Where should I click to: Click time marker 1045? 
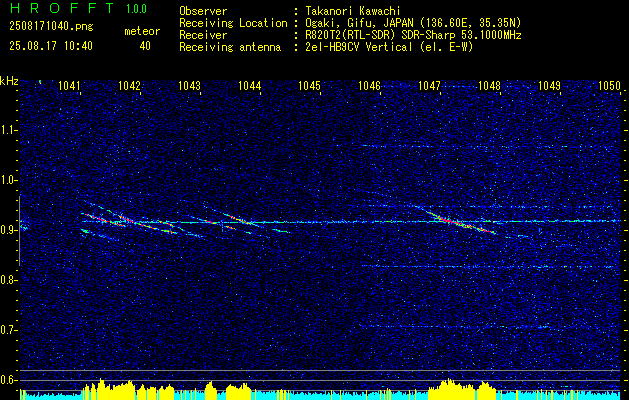(x=310, y=85)
